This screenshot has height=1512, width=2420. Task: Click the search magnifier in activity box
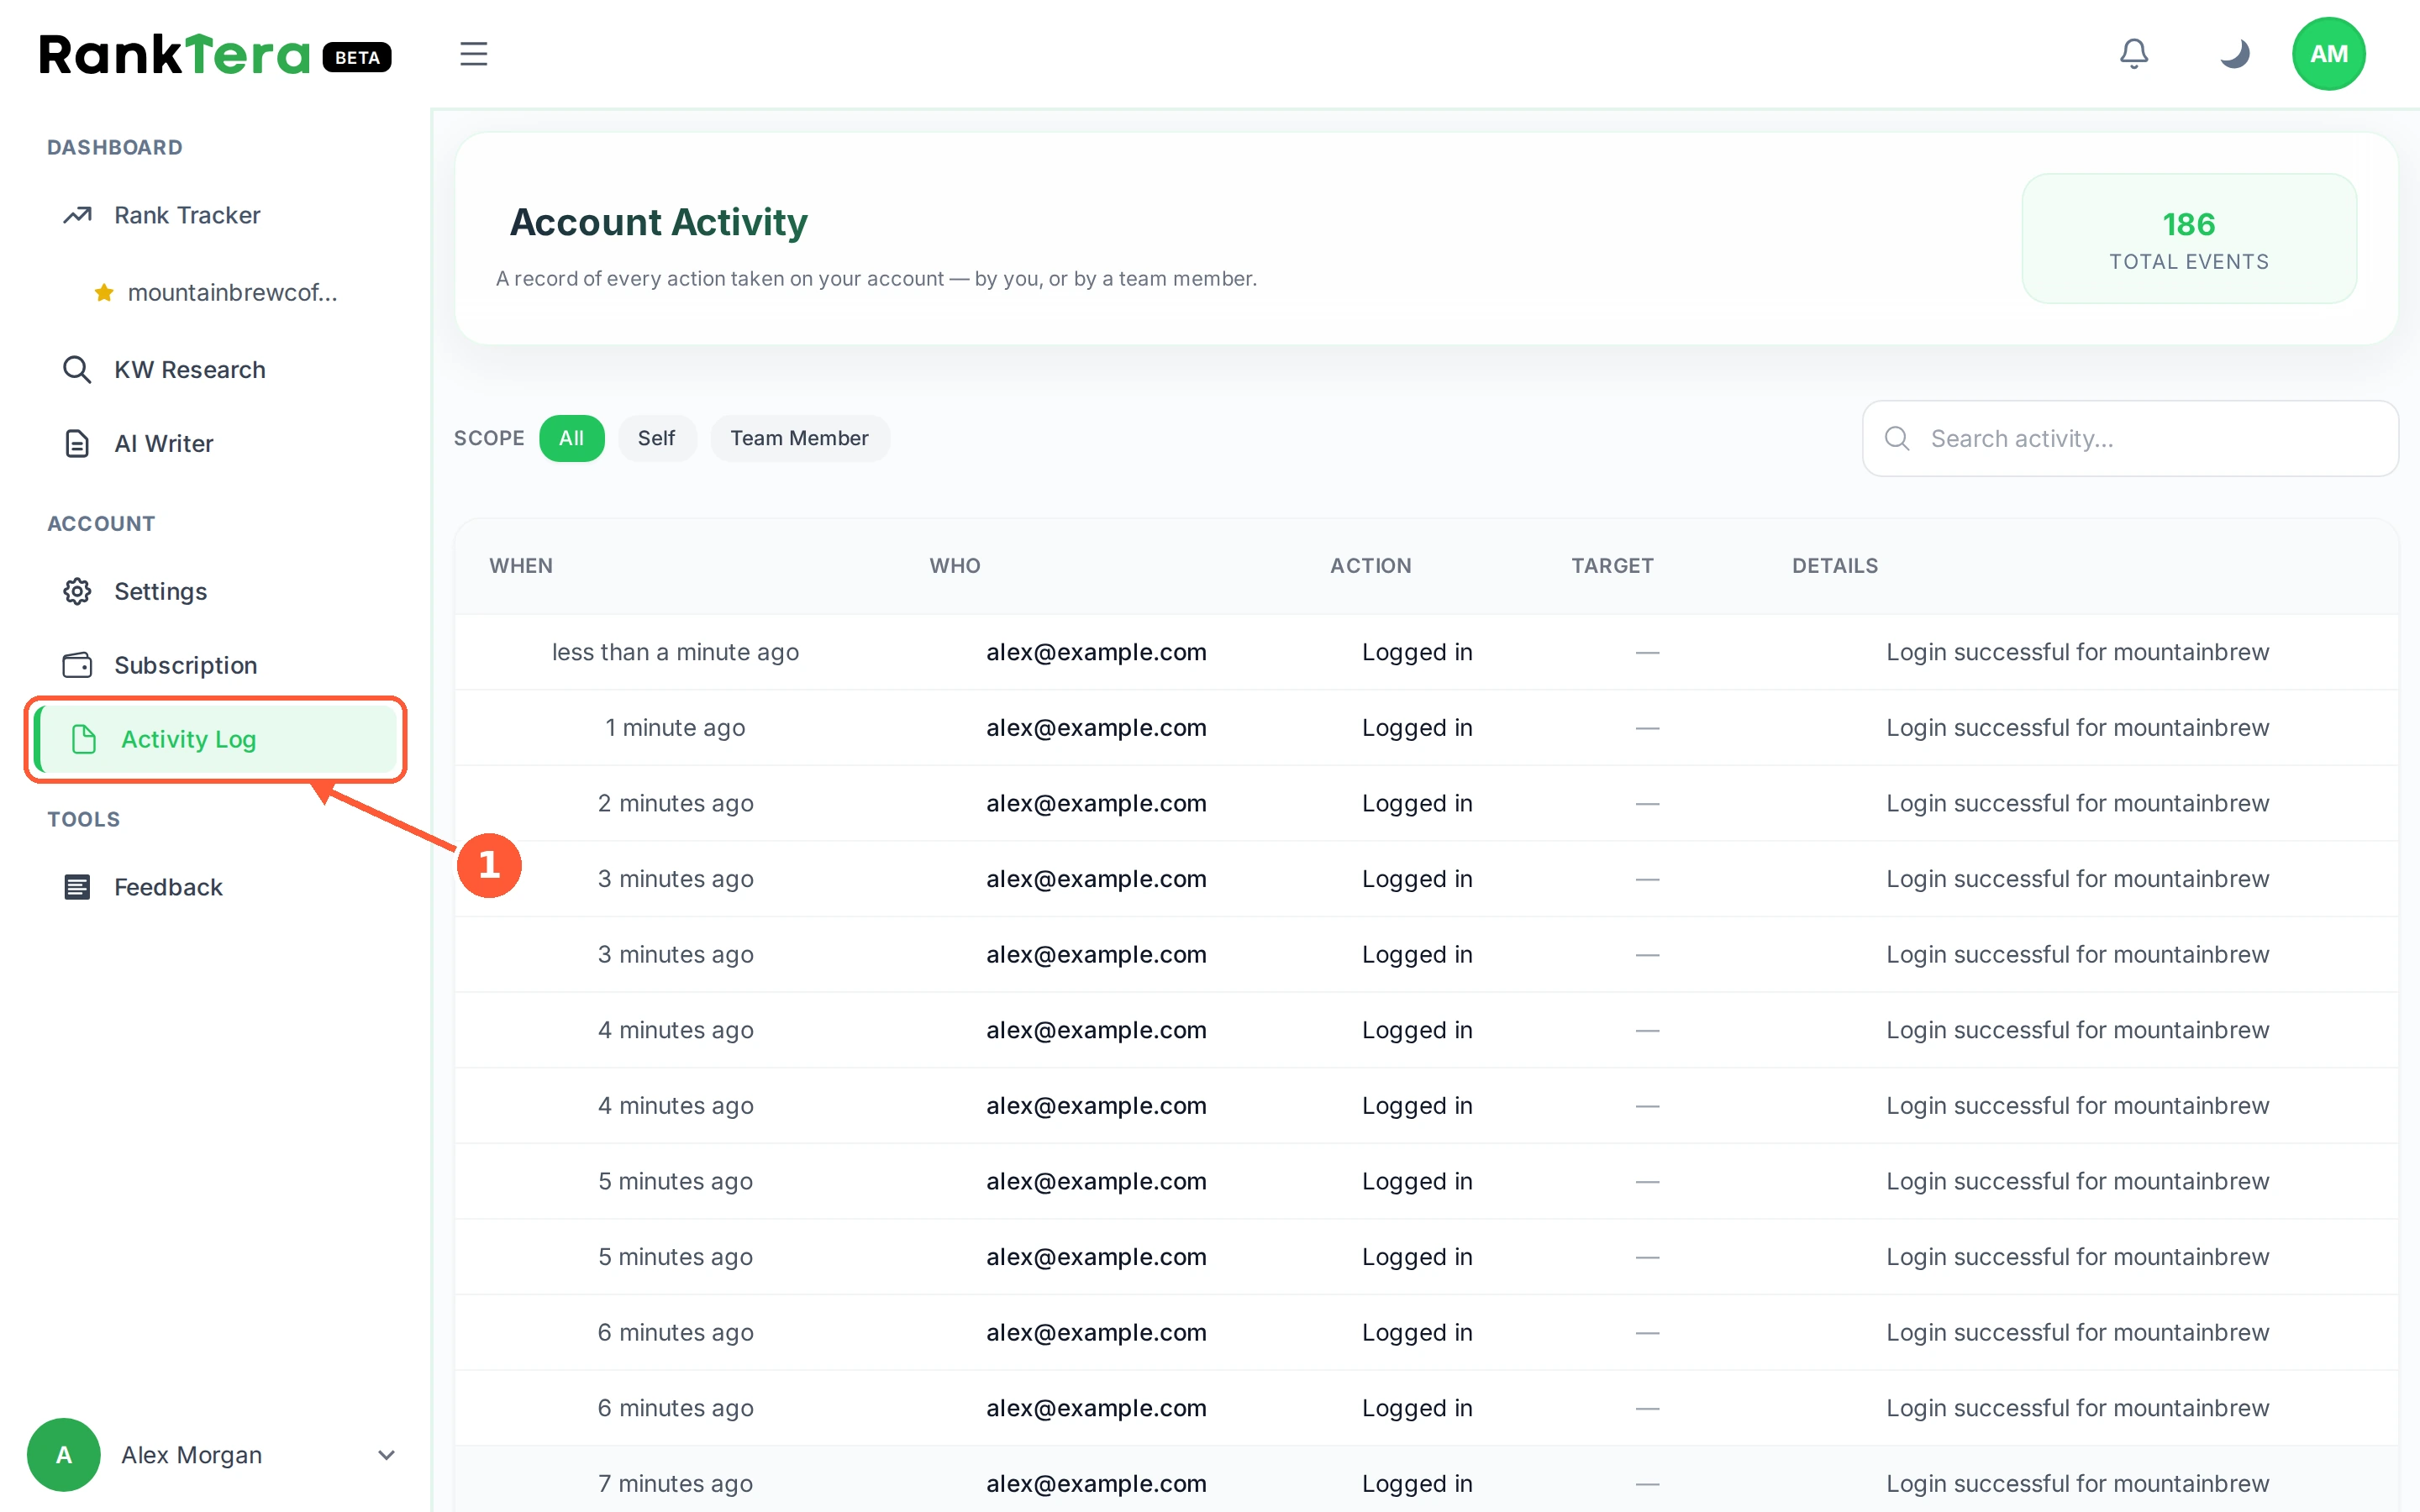tap(1897, 438)
